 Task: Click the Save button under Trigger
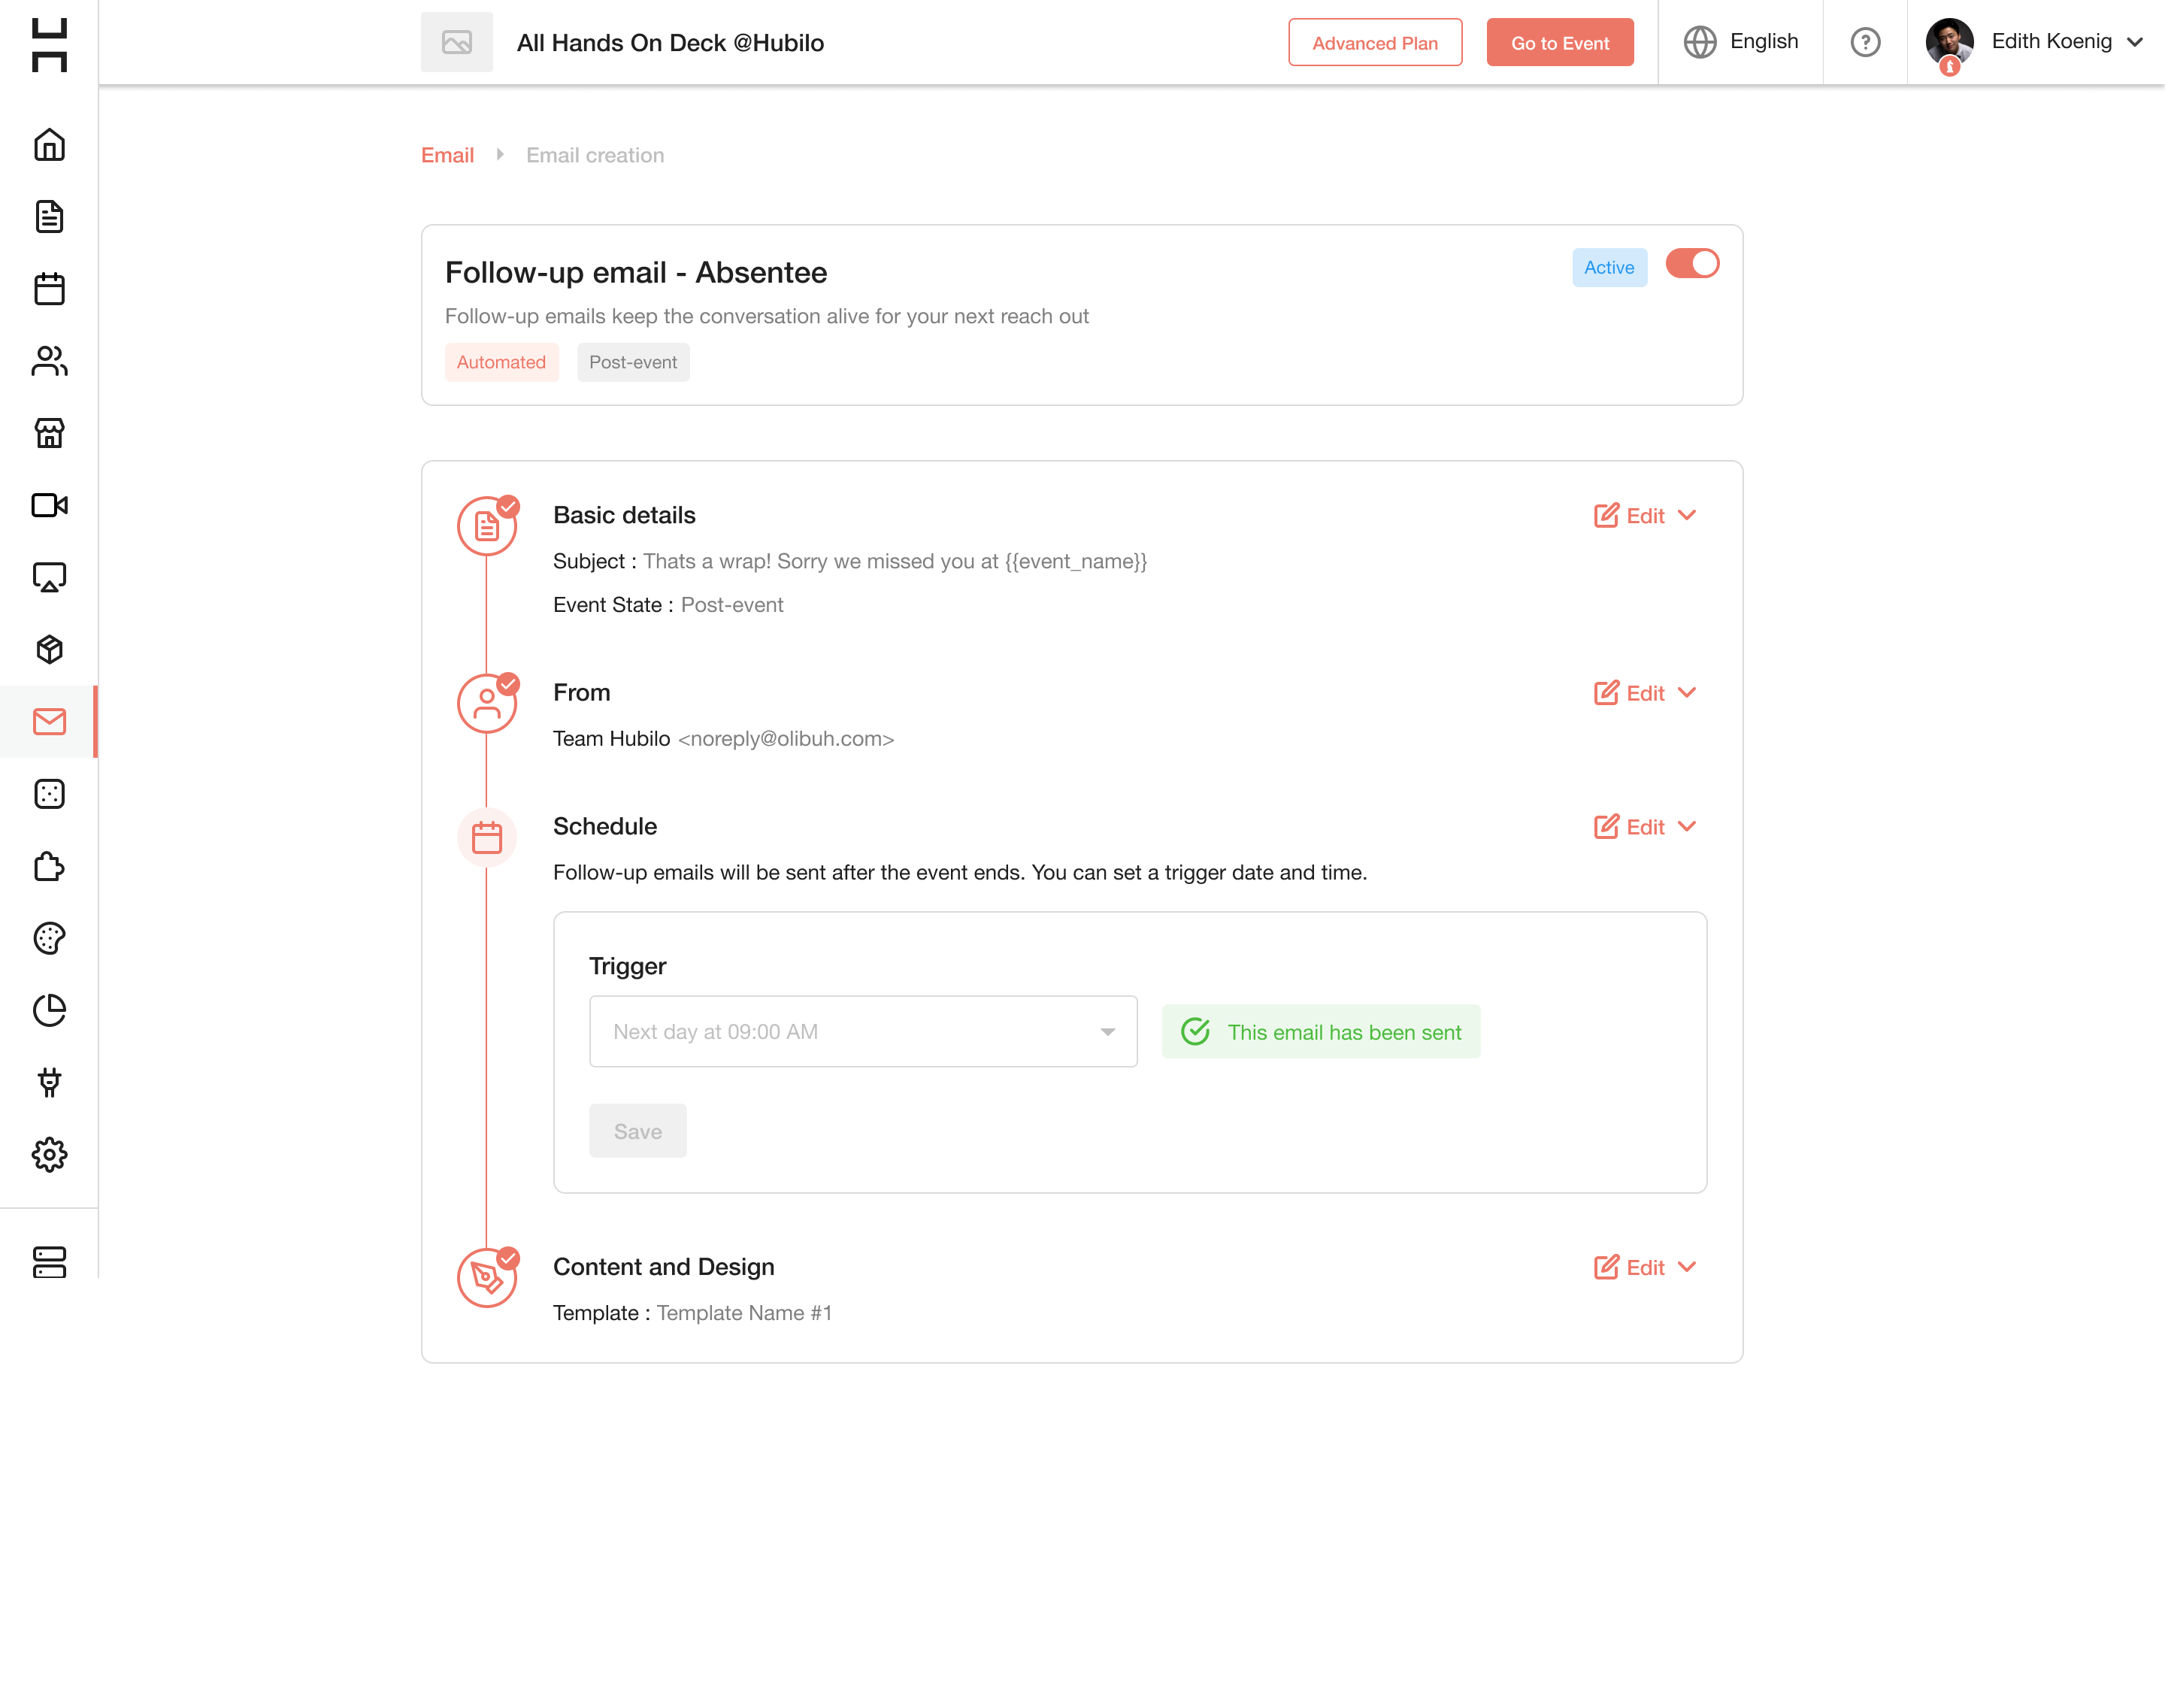tap(638, 1131)
